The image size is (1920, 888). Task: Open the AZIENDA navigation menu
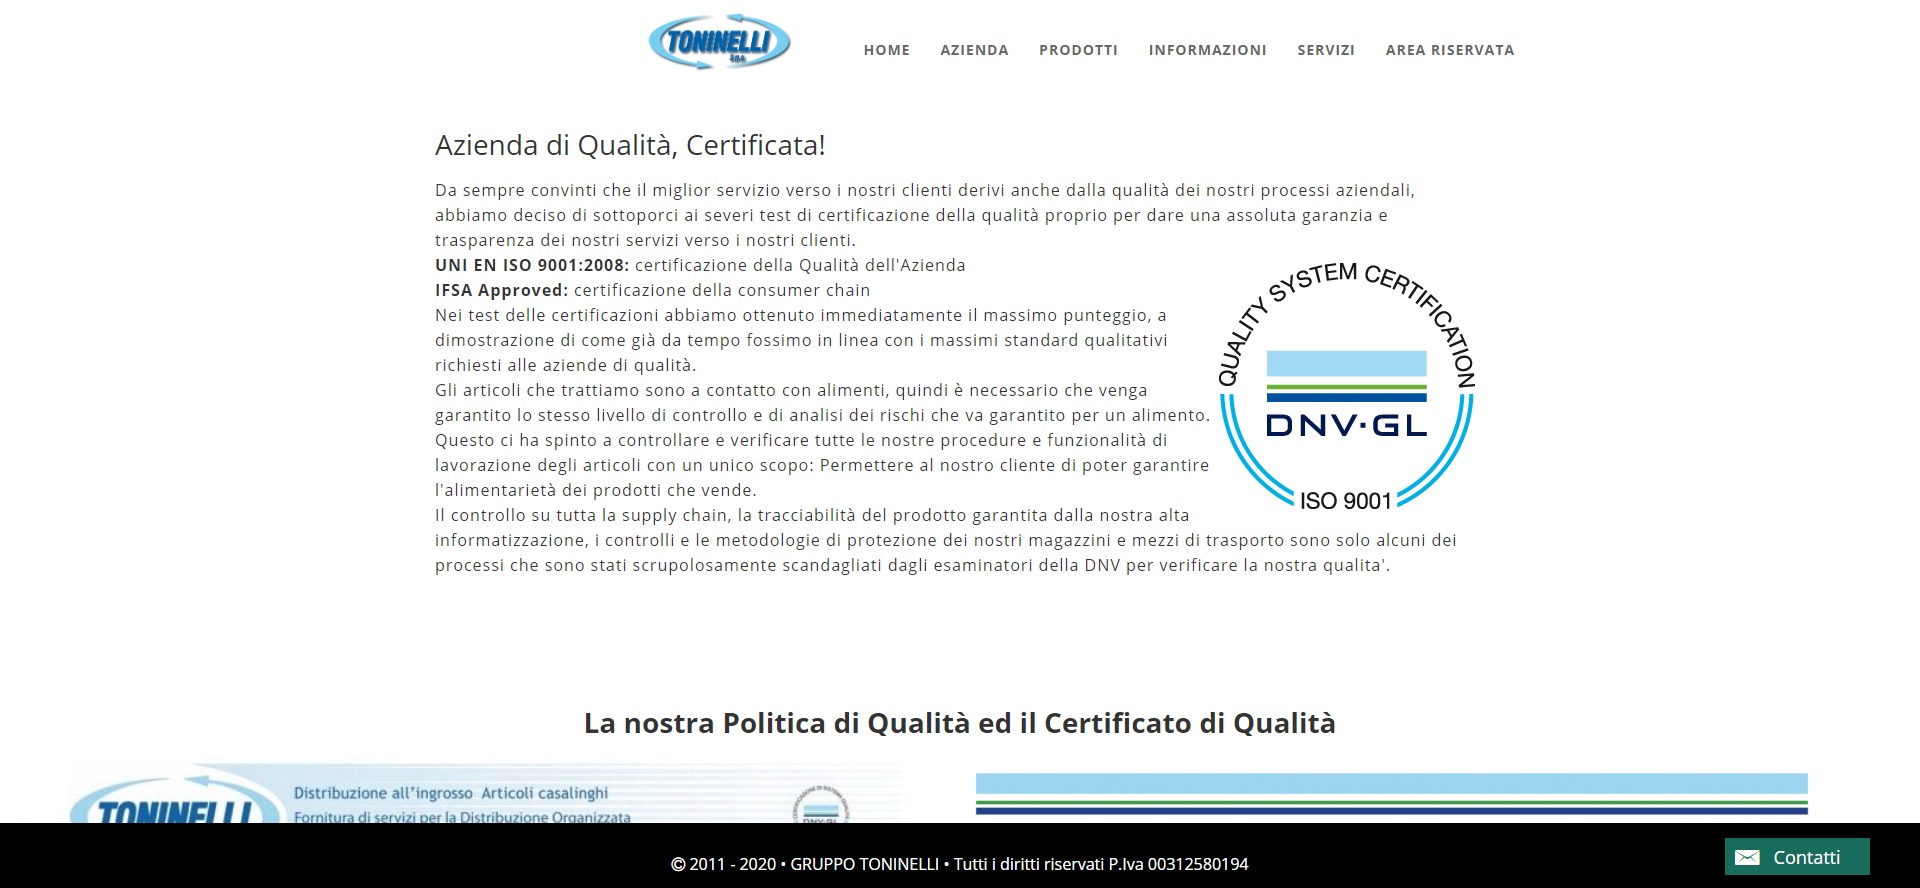[x=974, y=50]
